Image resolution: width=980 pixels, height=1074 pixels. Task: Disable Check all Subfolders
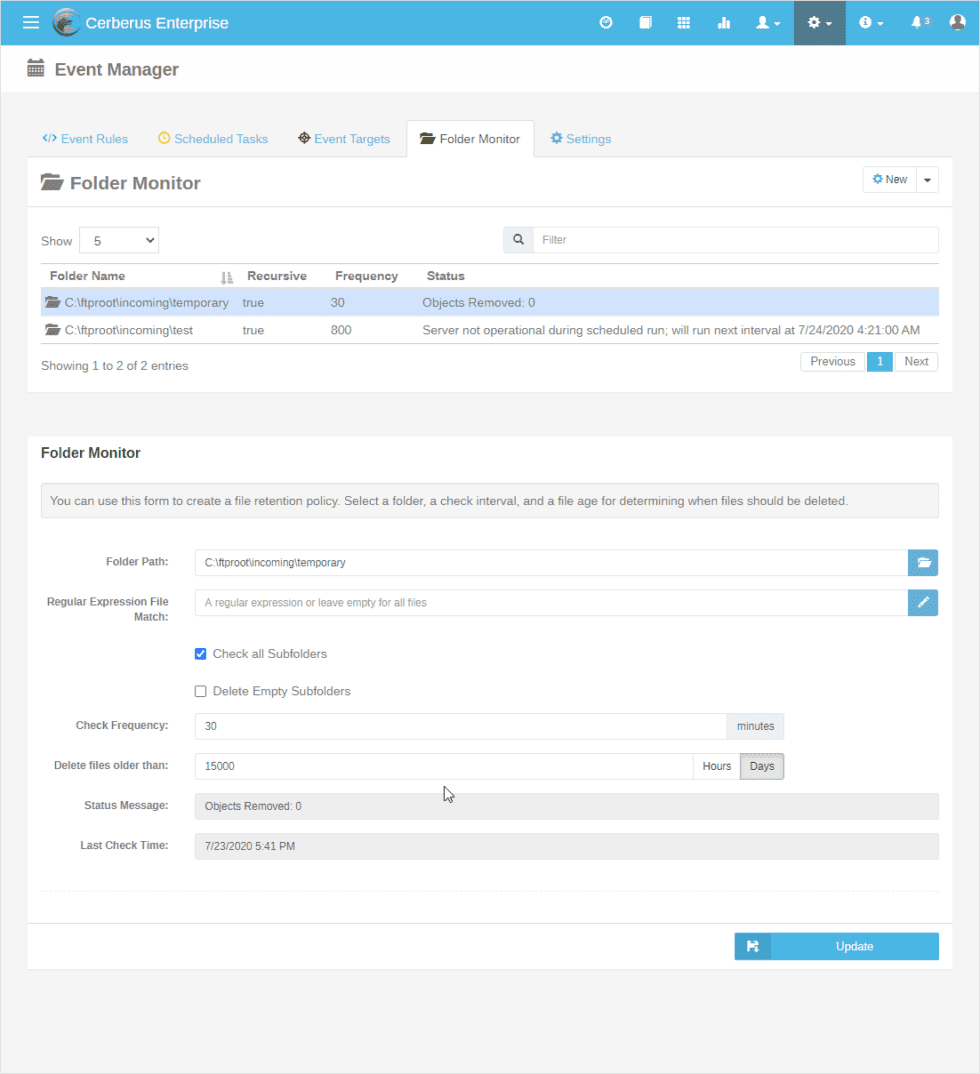[x=200, y=653]
